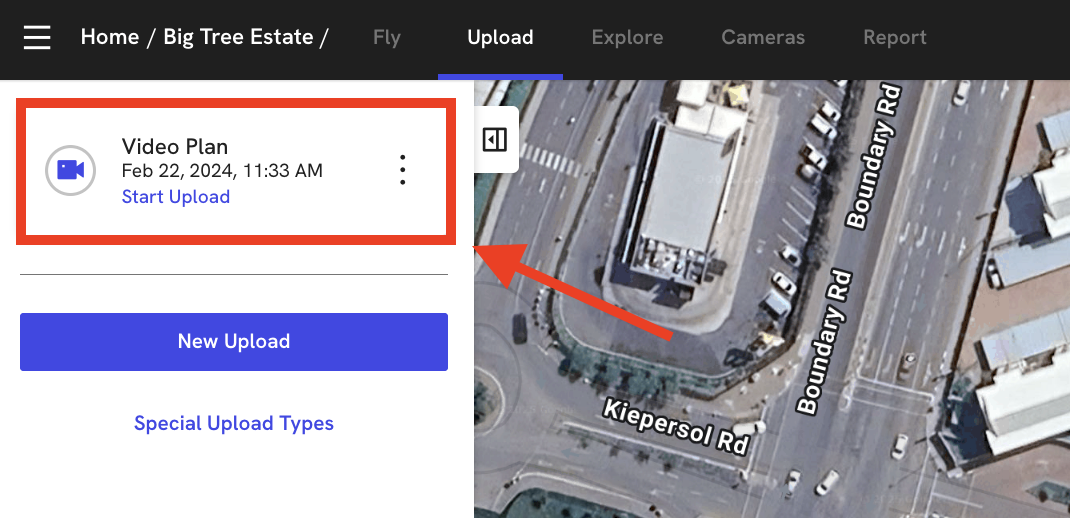The height and width of the screenshot is (518, 1070).
Task: Go to the Report tab
Action: [894, 38]
